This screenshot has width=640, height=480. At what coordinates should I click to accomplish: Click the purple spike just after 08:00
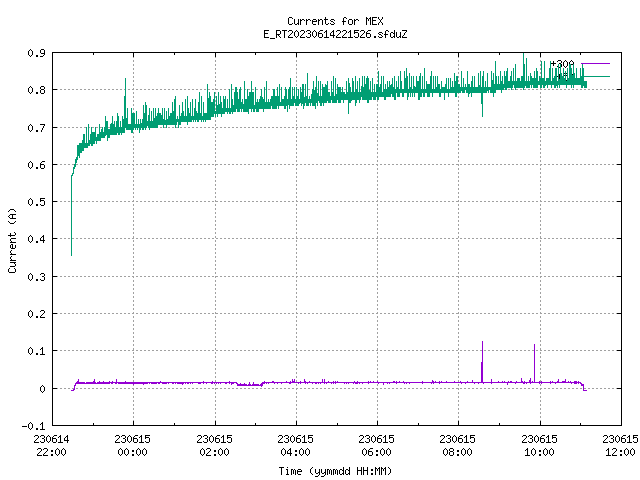[482, 362]
